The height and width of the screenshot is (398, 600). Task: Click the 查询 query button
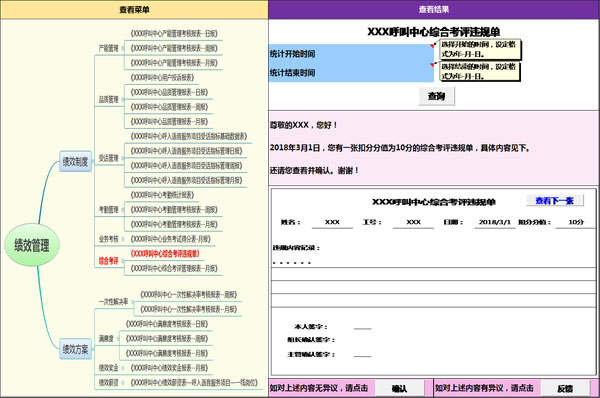[437, 96]
